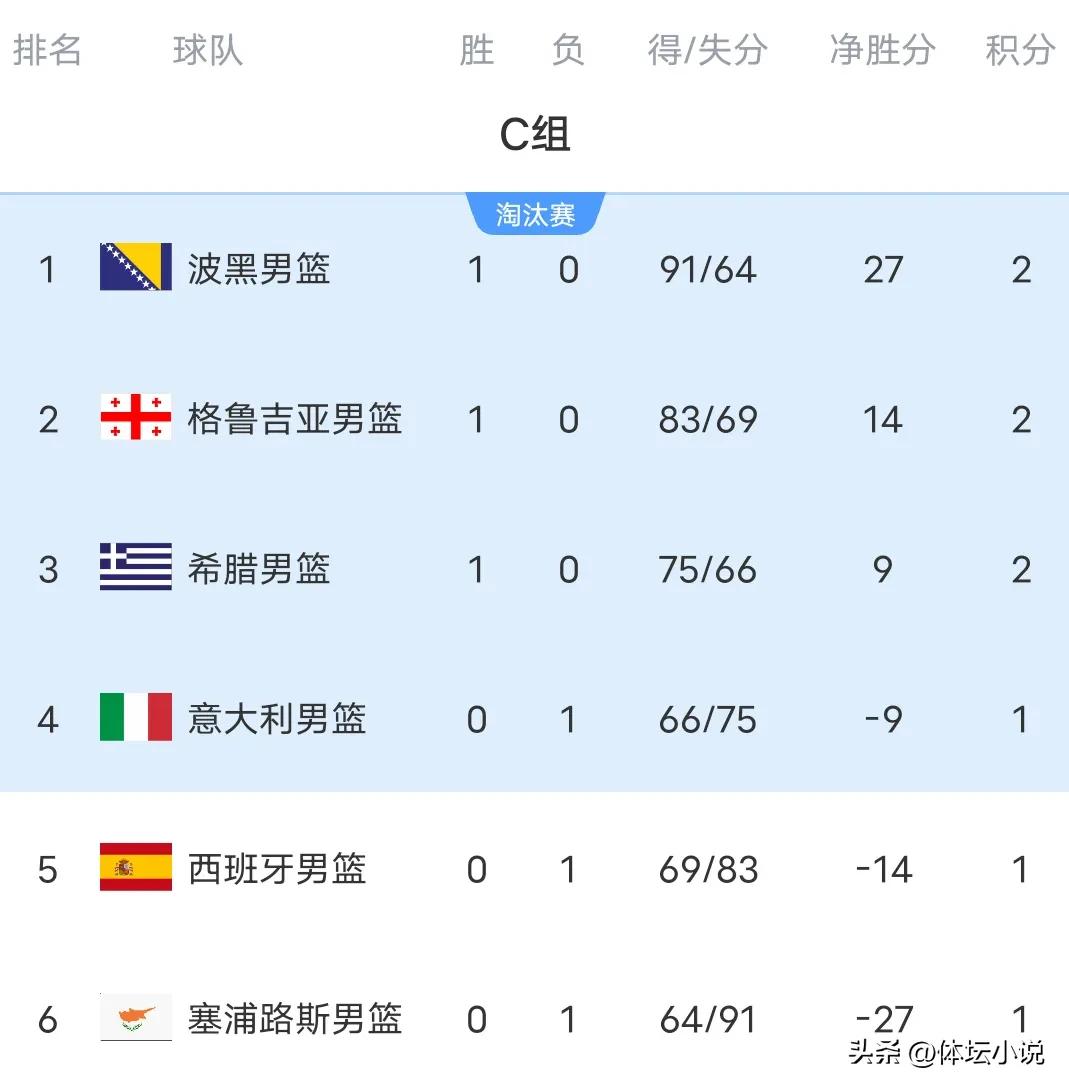Image resolution: width=1069 pixels, height=1090 pixels.
Task: Click the Georgia flag icon
Action: coord(136,416)
